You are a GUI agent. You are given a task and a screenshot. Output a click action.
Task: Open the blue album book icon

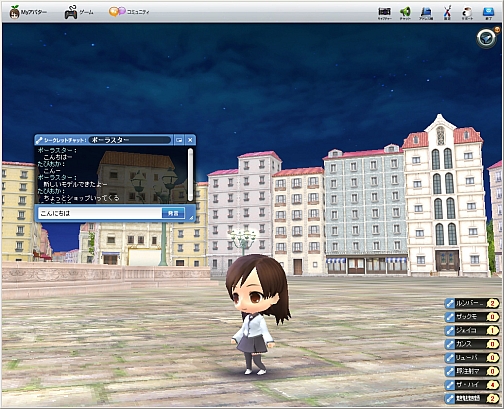coord(426,13)
